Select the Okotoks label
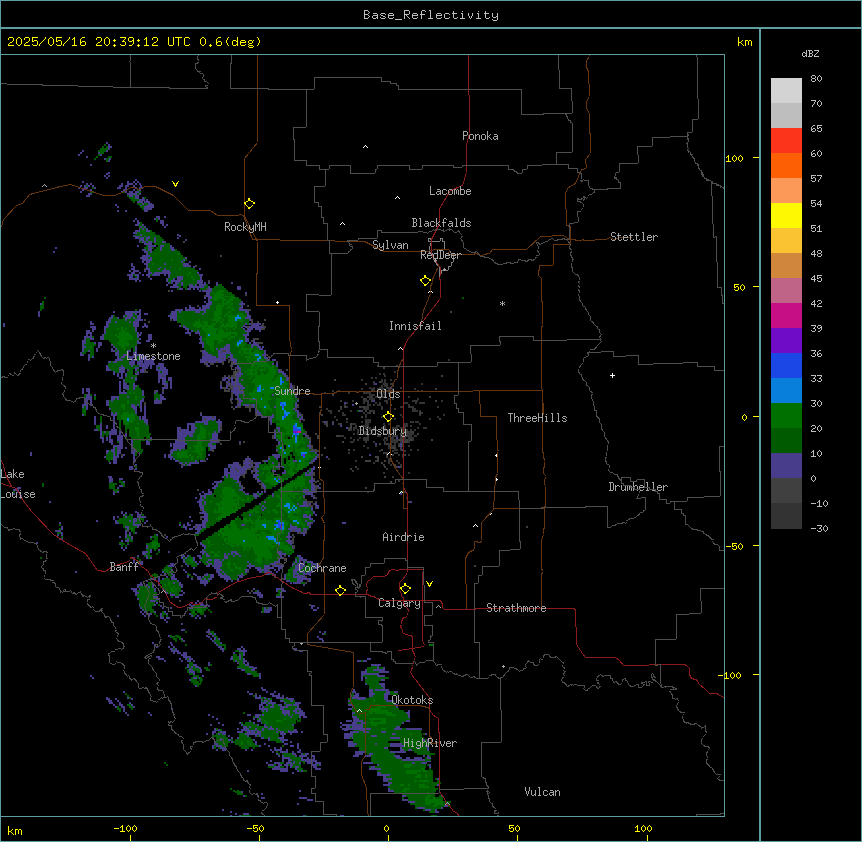 [412, 700]
